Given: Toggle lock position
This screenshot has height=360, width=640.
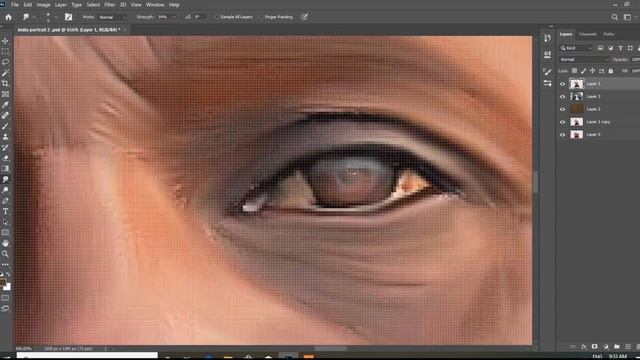Looking at the screenshot, I should pyautogui.click(x=592, y=71).
